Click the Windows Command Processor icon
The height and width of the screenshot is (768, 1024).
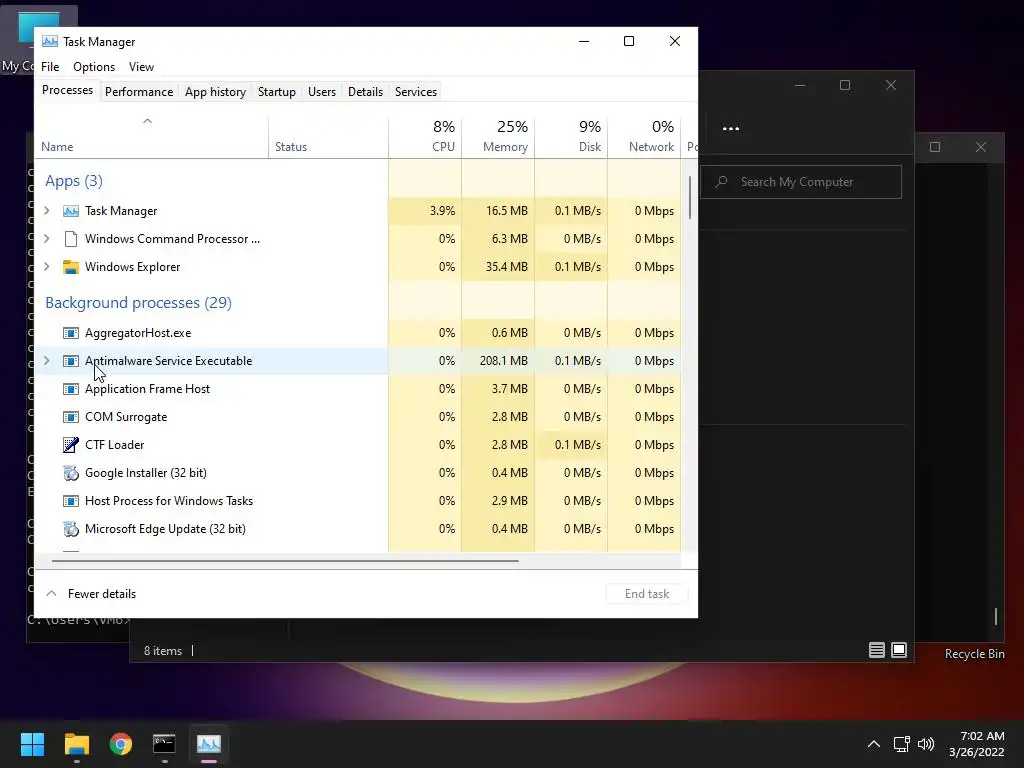pyautogui.click(x=71, y=239)
